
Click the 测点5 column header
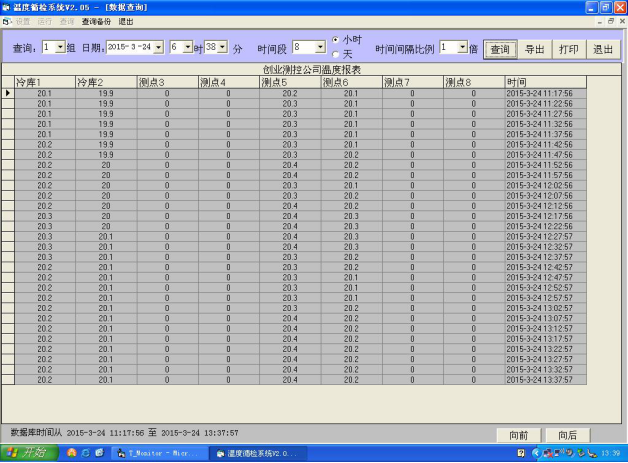point(290,83)
